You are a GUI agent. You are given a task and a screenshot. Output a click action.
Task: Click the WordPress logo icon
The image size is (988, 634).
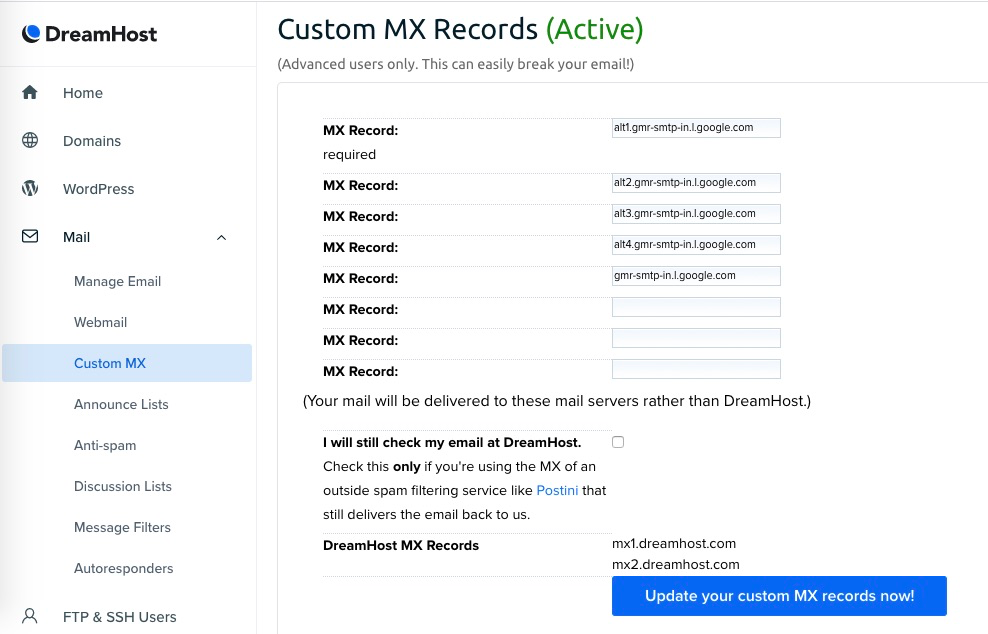(x=30, y=188)
